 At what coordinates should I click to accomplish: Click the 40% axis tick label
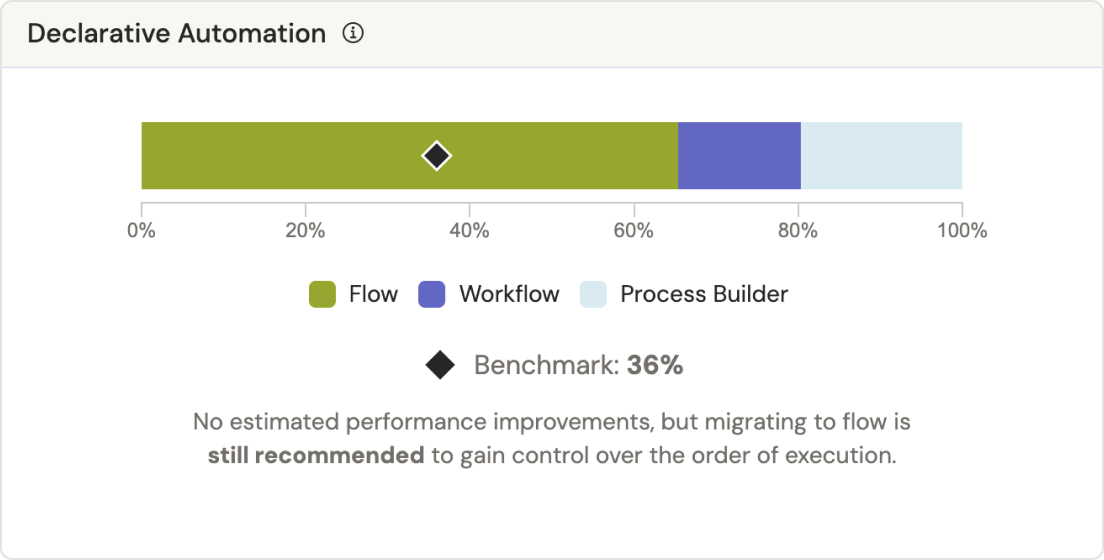pyautogui.click(x=470, y=231)
